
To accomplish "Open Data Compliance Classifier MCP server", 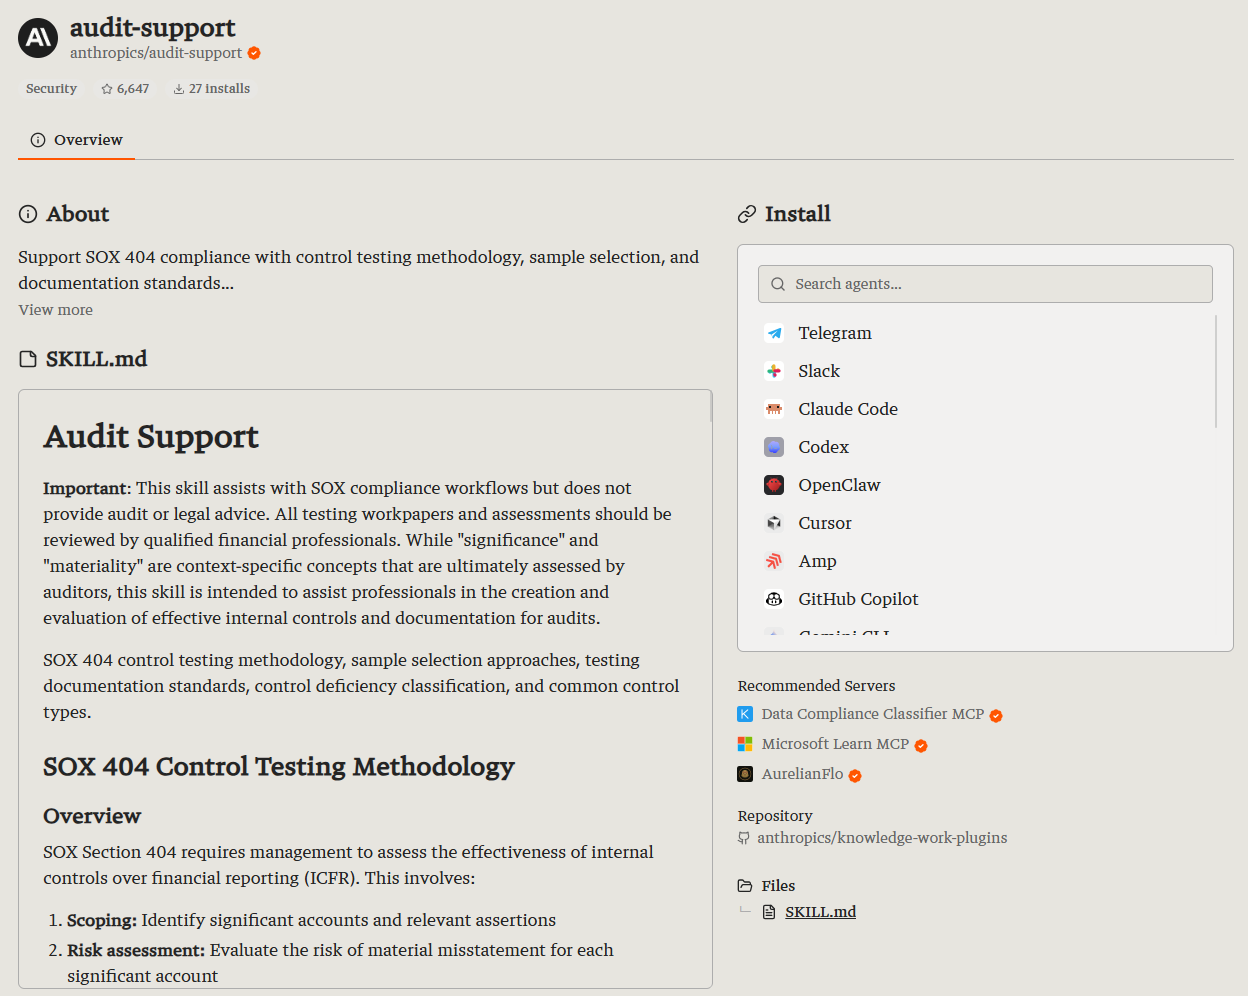I will [x=872, y=714].
